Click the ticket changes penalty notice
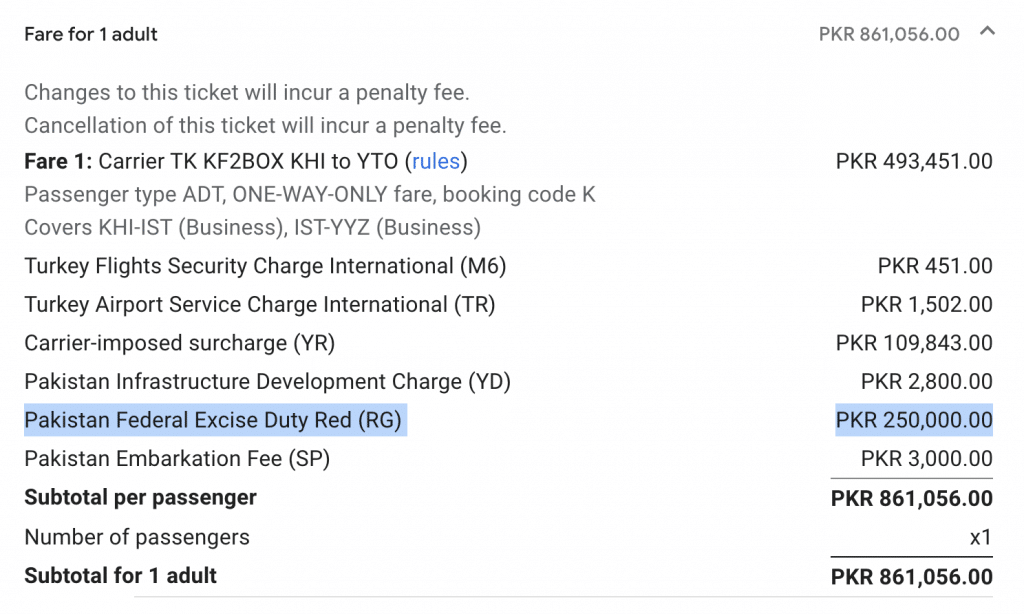Image resolution: width=1024 pixels, height=614 pixels. coord(246,93)
